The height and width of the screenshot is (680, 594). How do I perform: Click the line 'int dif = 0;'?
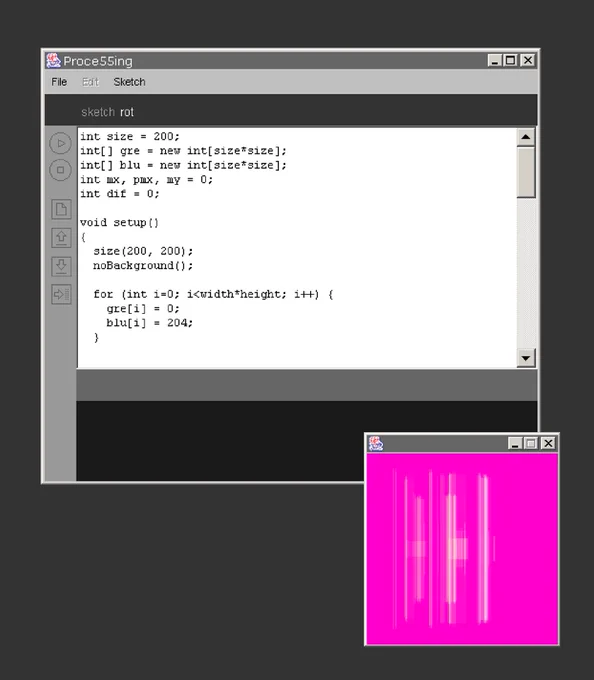120,194
